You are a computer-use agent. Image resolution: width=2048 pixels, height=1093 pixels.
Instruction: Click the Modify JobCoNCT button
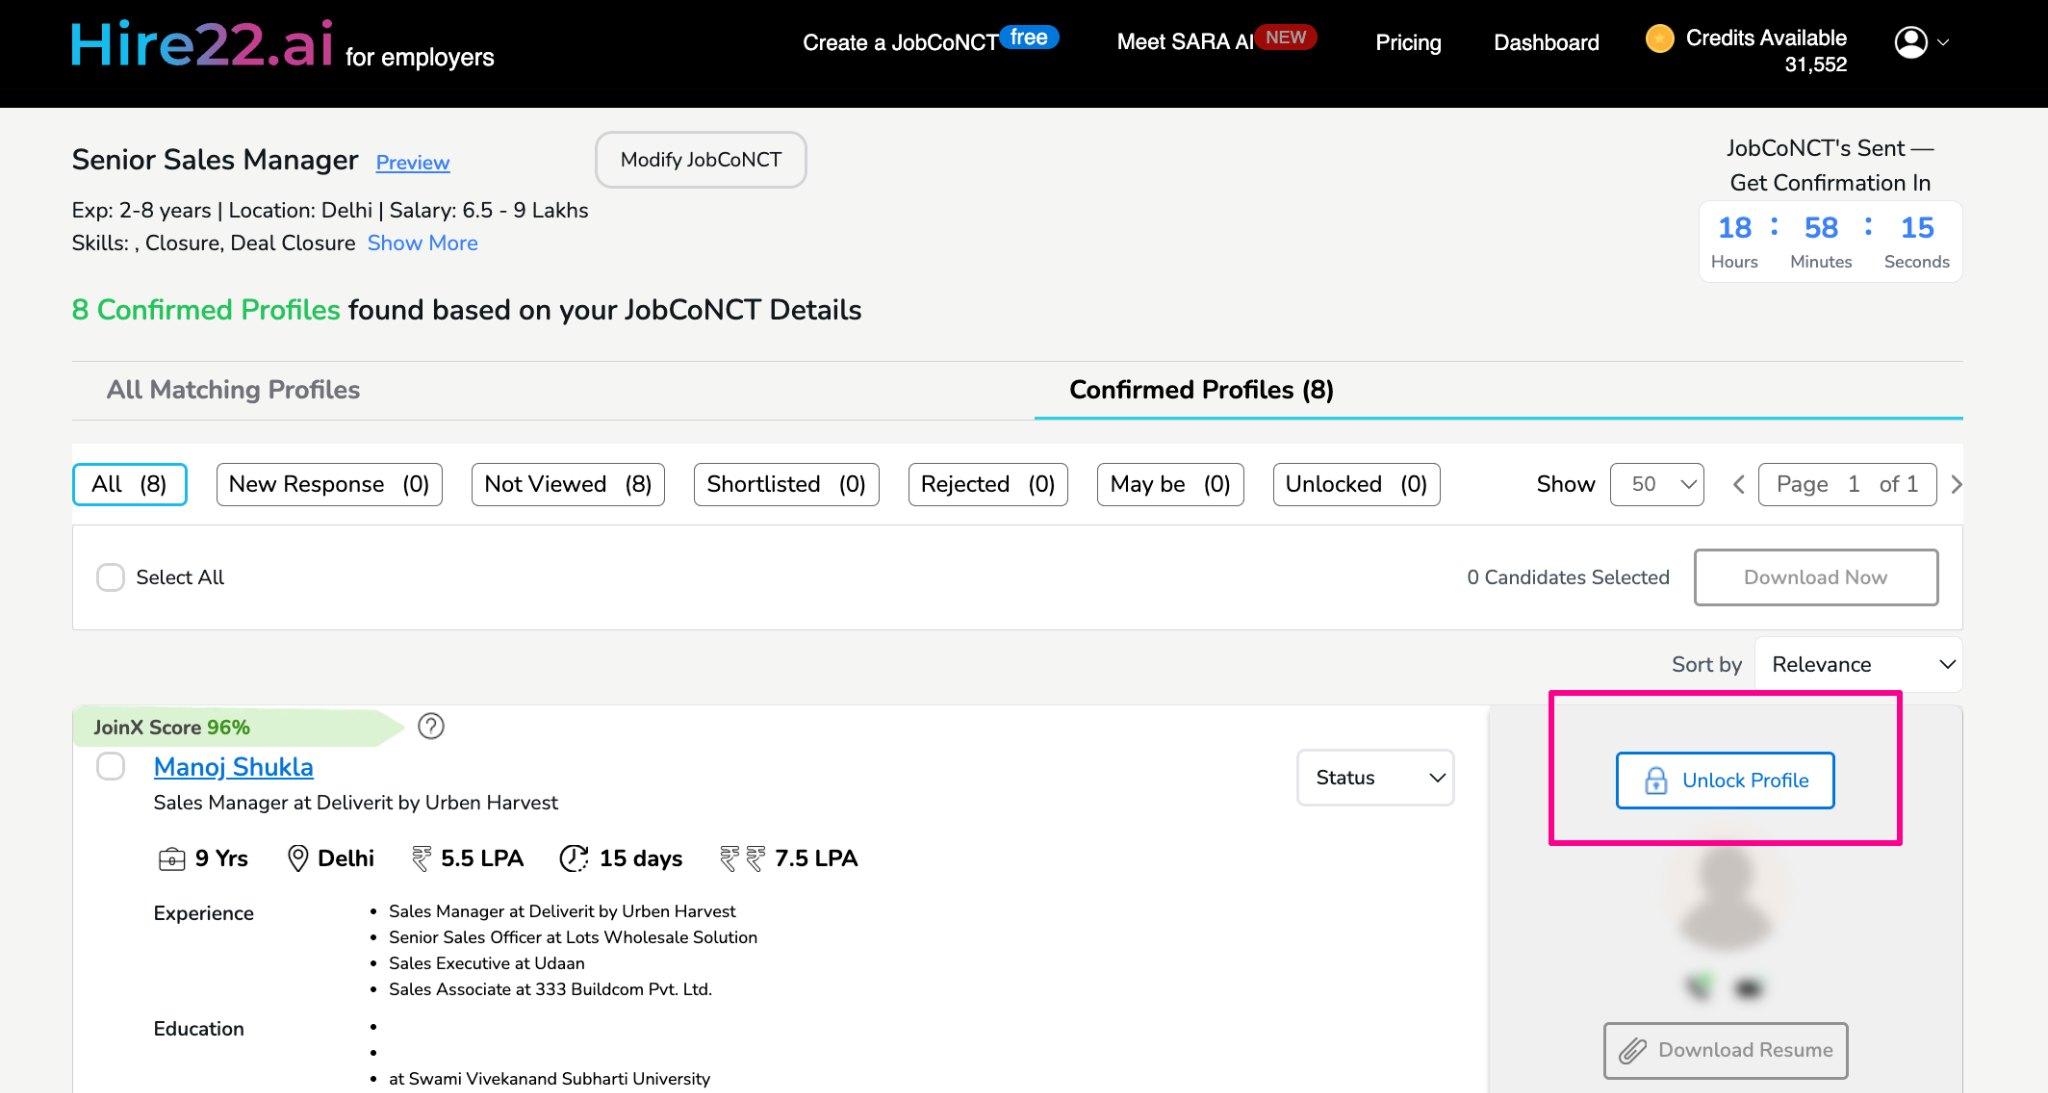(x=700, y=160)
